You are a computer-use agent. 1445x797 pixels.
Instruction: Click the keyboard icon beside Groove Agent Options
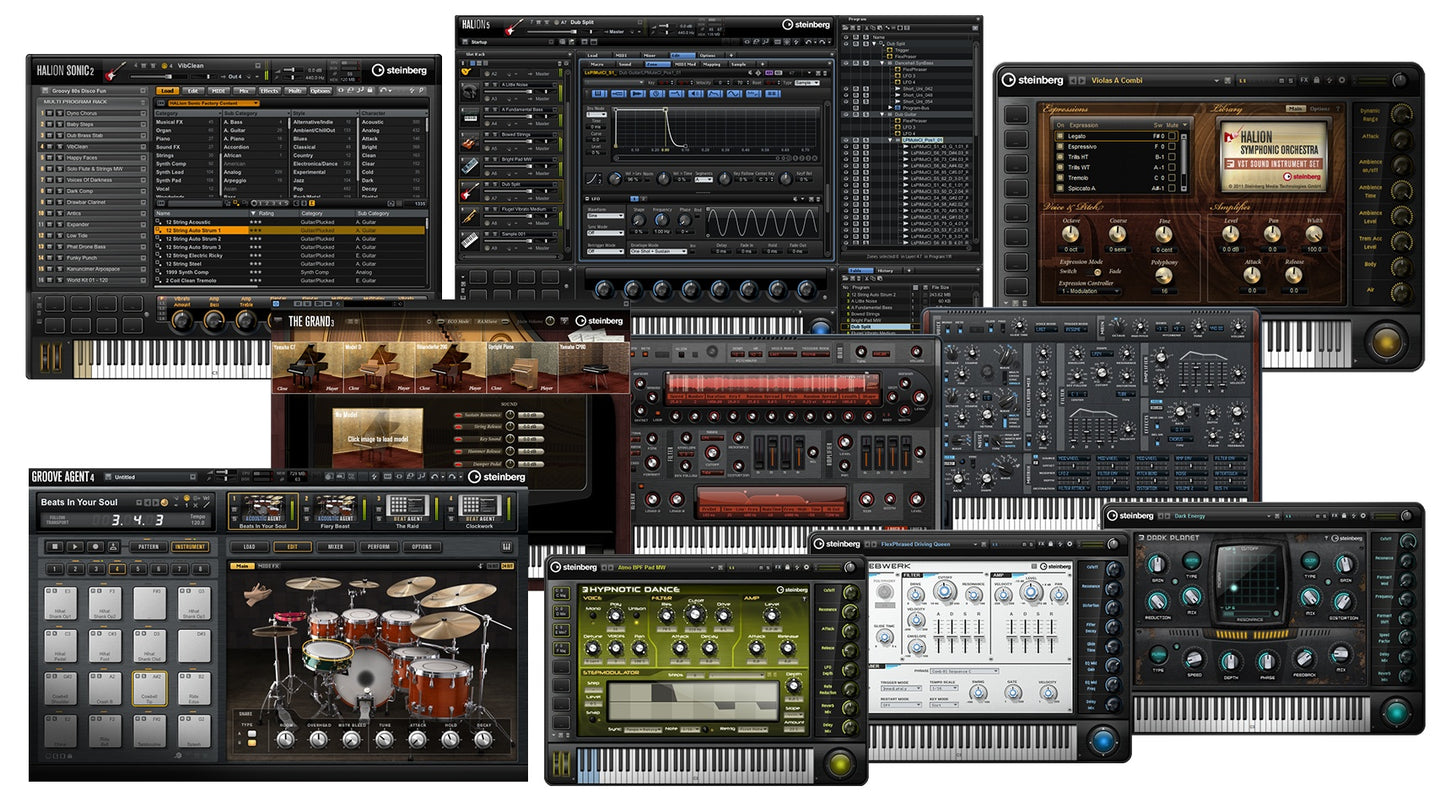coord(504,547)
